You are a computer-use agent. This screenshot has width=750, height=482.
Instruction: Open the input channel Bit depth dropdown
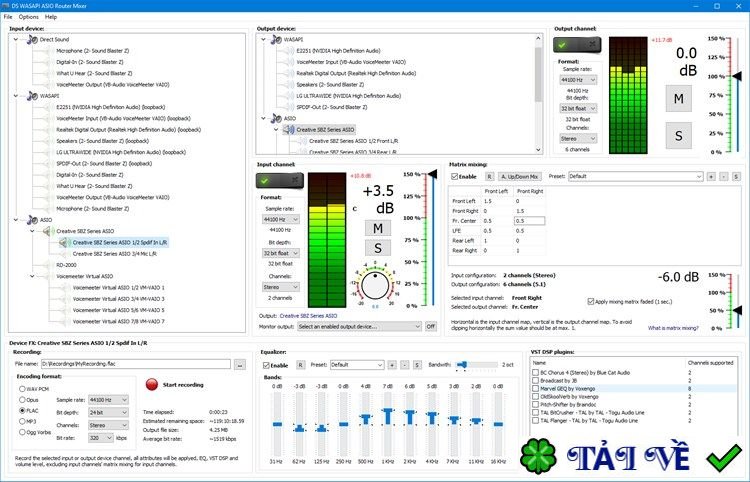[x=281, y=253]
